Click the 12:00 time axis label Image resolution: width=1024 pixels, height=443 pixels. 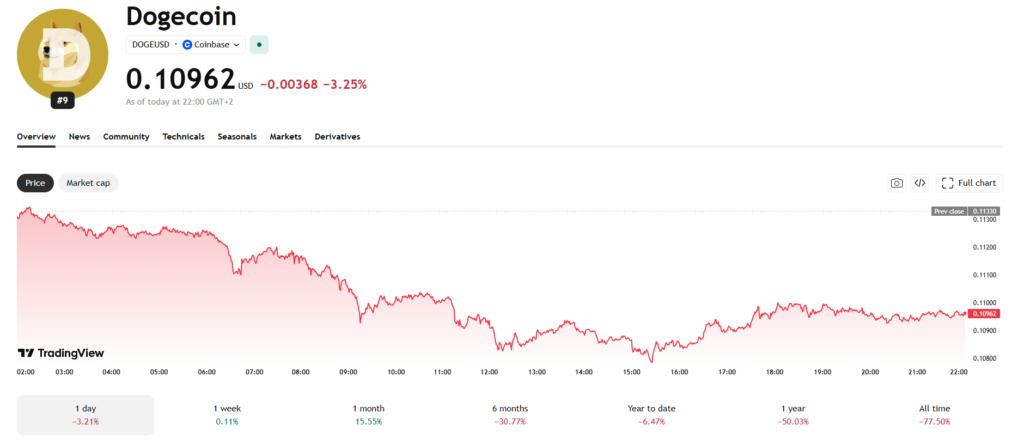tap(490, 372)
